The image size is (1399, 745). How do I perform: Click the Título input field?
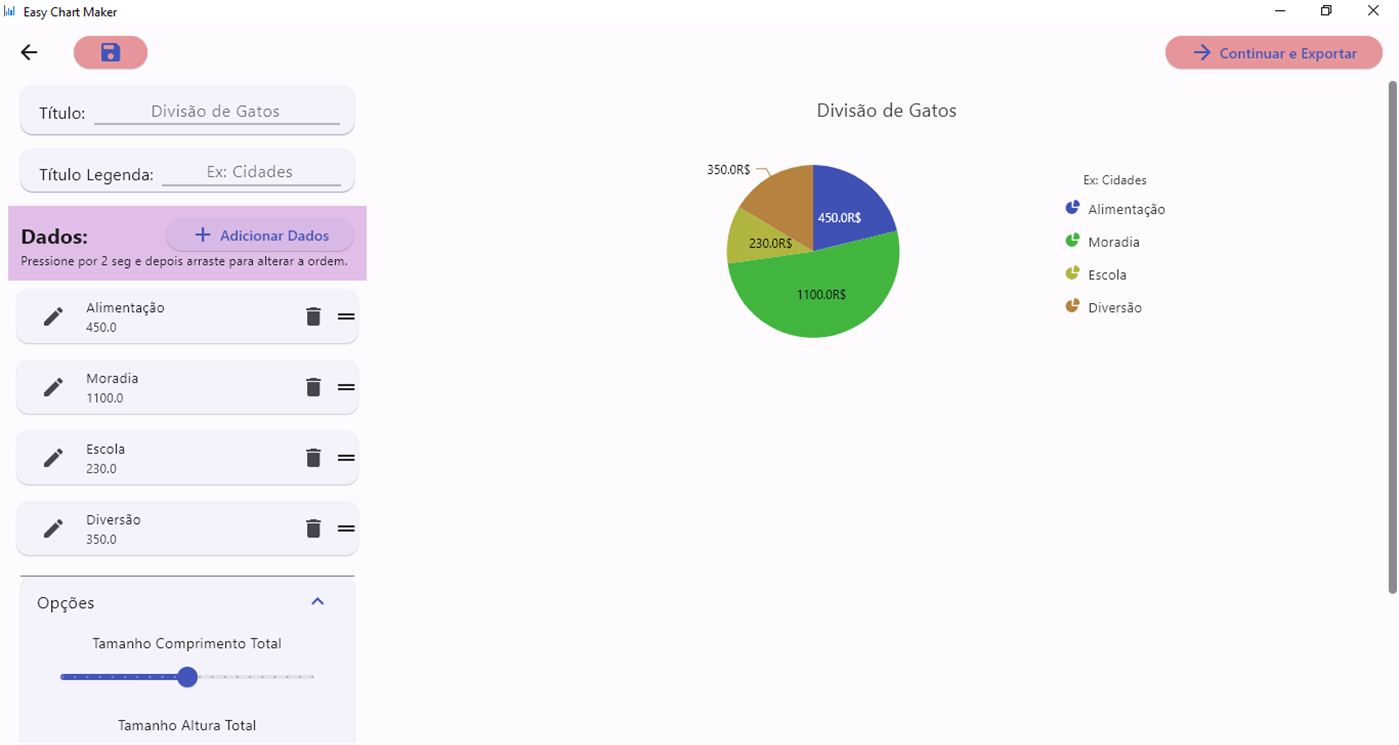click(x=220, y=110)
